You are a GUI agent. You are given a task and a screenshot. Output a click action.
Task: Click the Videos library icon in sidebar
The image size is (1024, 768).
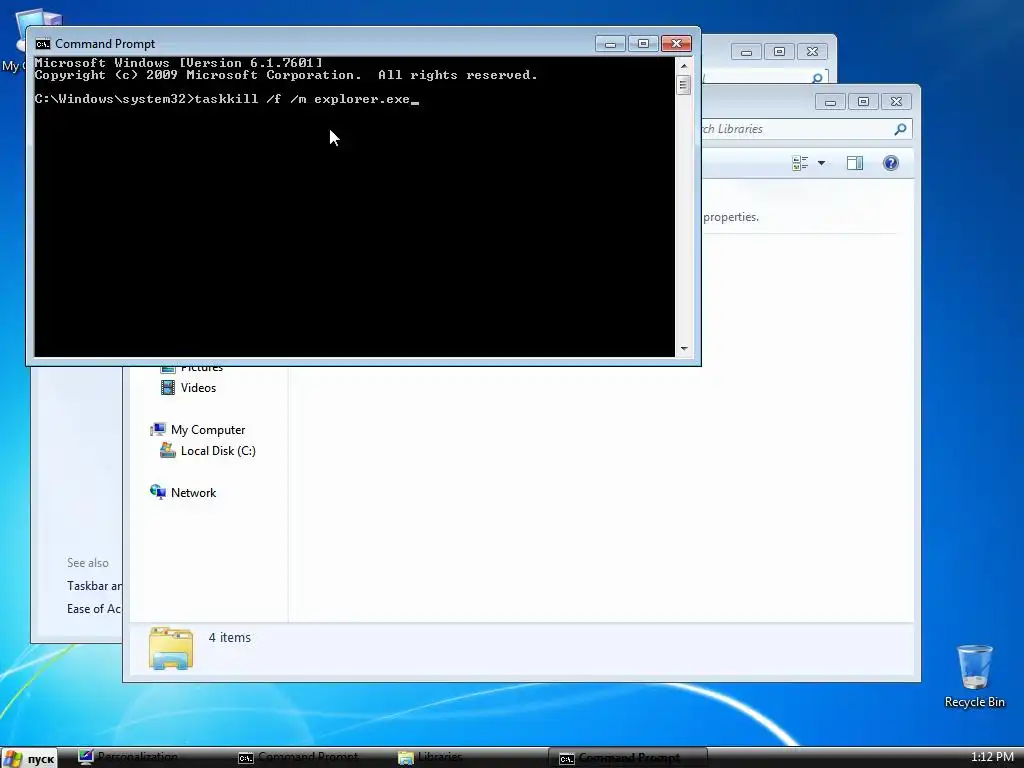[168, 388]
